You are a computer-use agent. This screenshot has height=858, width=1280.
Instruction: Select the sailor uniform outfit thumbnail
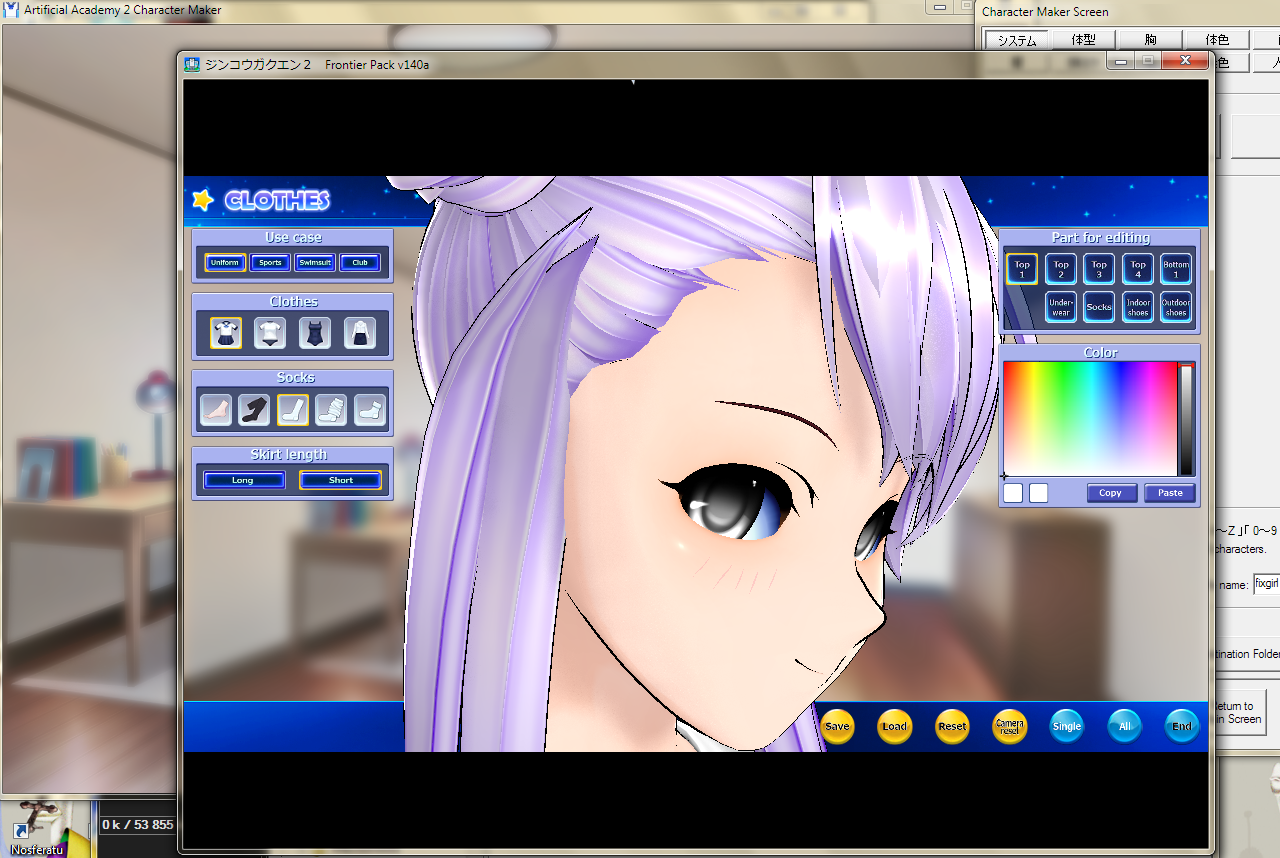pos(226,333)
